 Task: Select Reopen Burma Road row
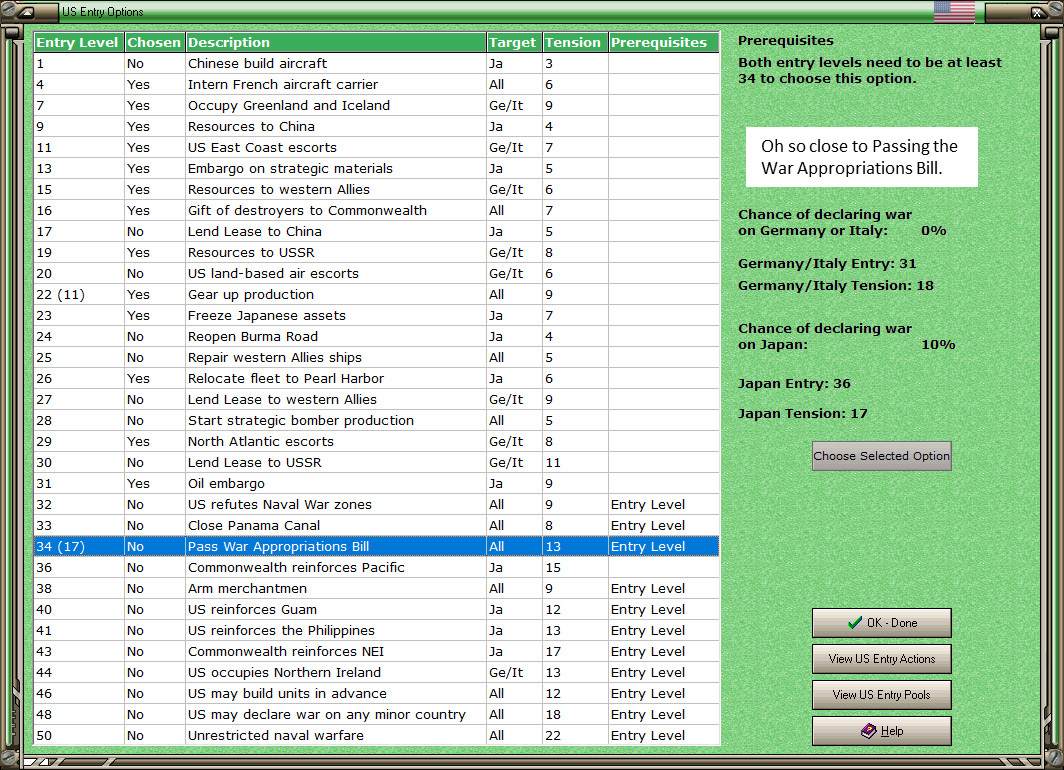(x=377, y=336)
